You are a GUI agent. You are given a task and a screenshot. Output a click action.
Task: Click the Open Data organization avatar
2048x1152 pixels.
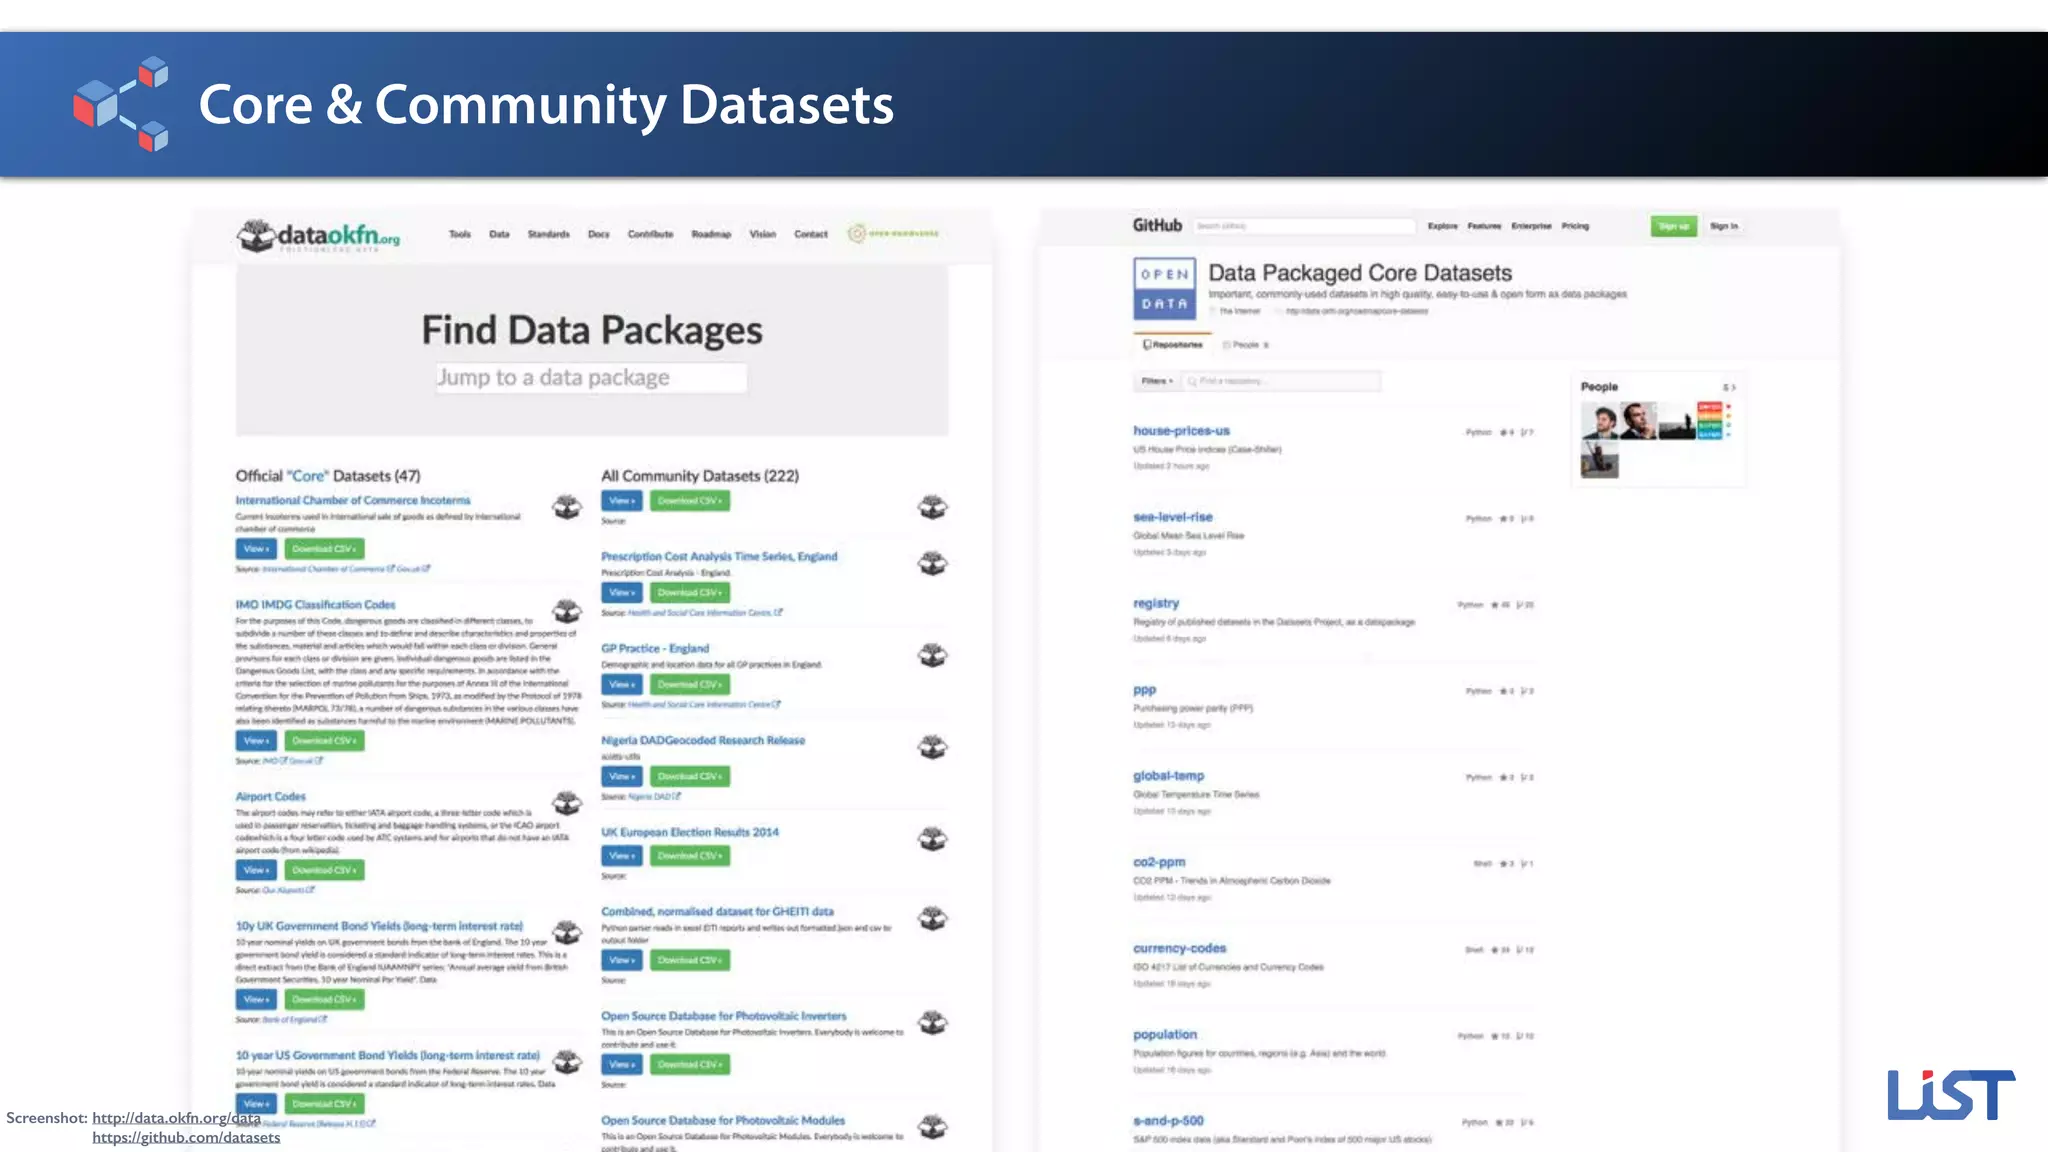point(1164,289)
